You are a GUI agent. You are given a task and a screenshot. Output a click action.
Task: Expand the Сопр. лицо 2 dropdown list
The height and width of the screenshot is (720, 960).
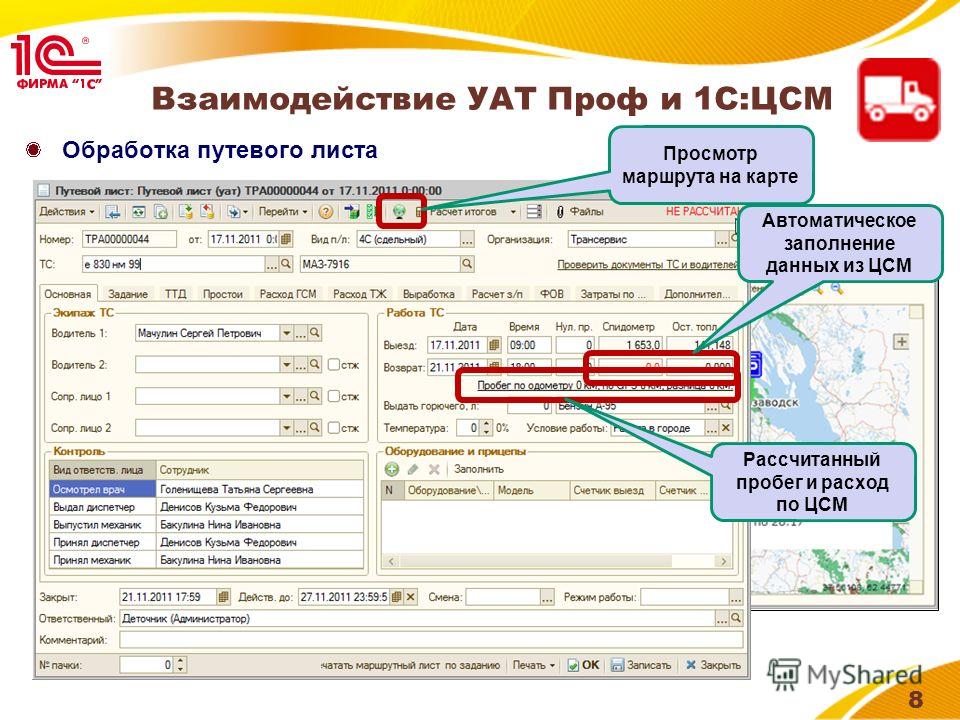click(x=287, y=427)
